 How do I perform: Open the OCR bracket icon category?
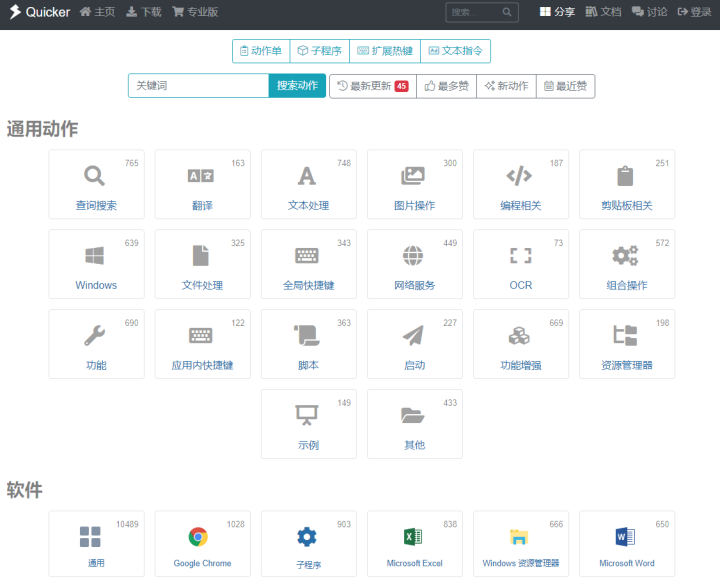(x=521, y=264)
